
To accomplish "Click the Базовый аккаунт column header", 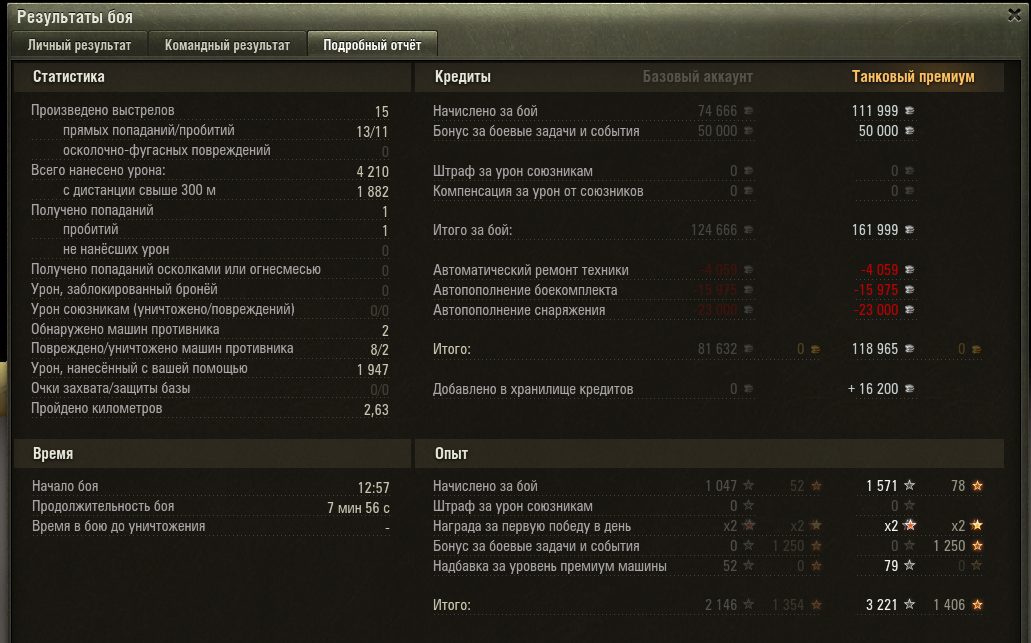I will (698, 76).
